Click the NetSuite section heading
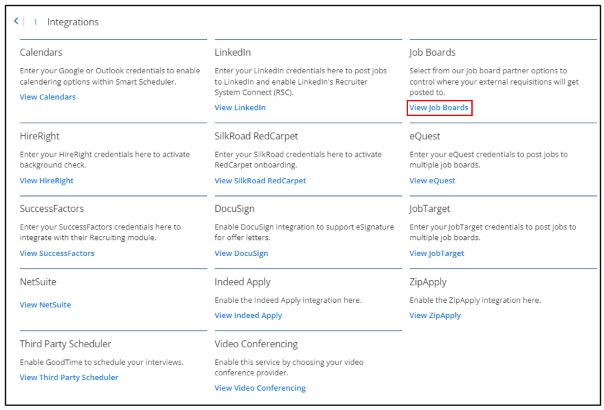The image size is (604, 410). pos(38,282)
